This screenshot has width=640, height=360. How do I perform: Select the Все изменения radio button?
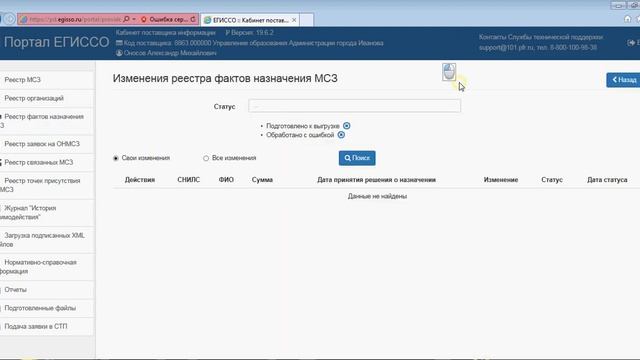click(206, 158)
